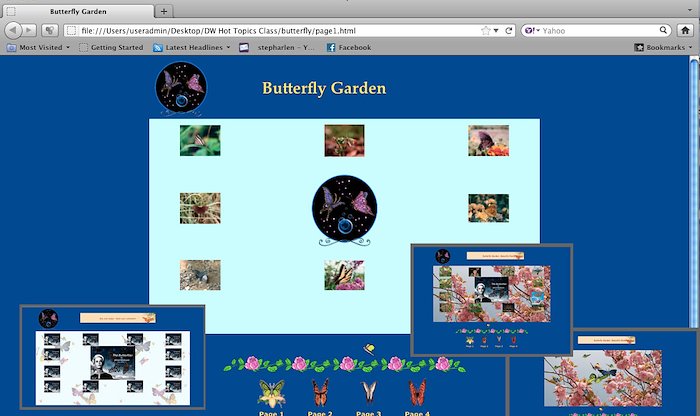Screen dimensions: 700x416
Task: Click the browser back arrow button
Action: point(15,30)
